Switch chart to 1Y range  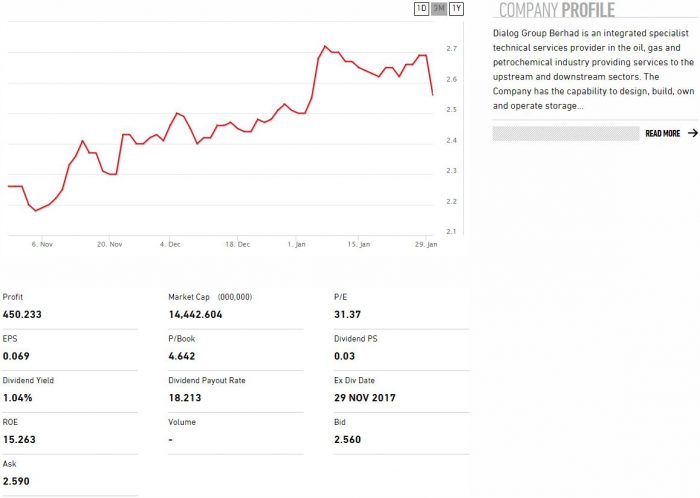[x=457, y=9]
